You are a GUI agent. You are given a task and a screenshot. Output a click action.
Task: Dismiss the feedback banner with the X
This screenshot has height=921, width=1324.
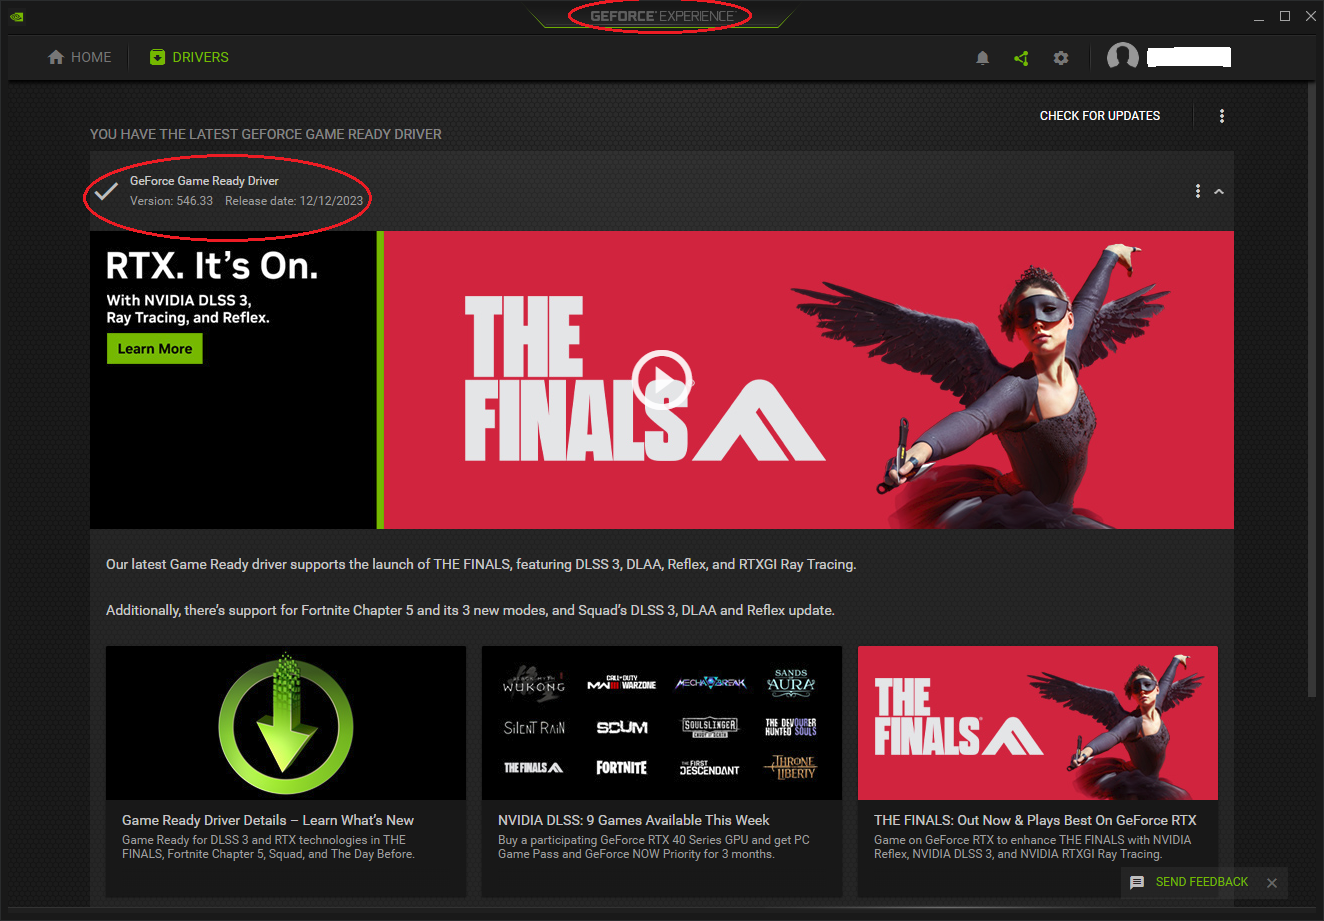click(x=1271, y=883)
